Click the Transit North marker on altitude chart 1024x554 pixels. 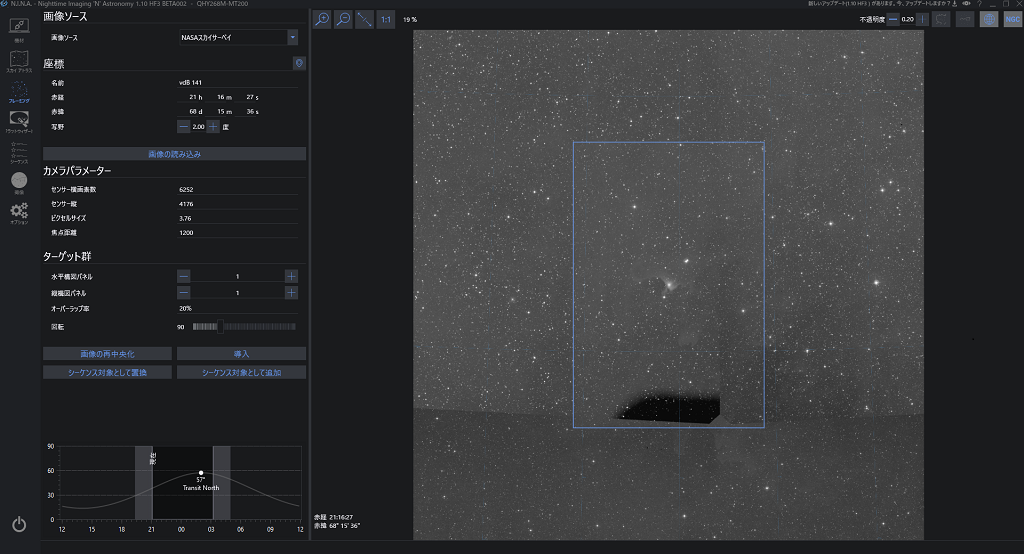click(200, 472)
